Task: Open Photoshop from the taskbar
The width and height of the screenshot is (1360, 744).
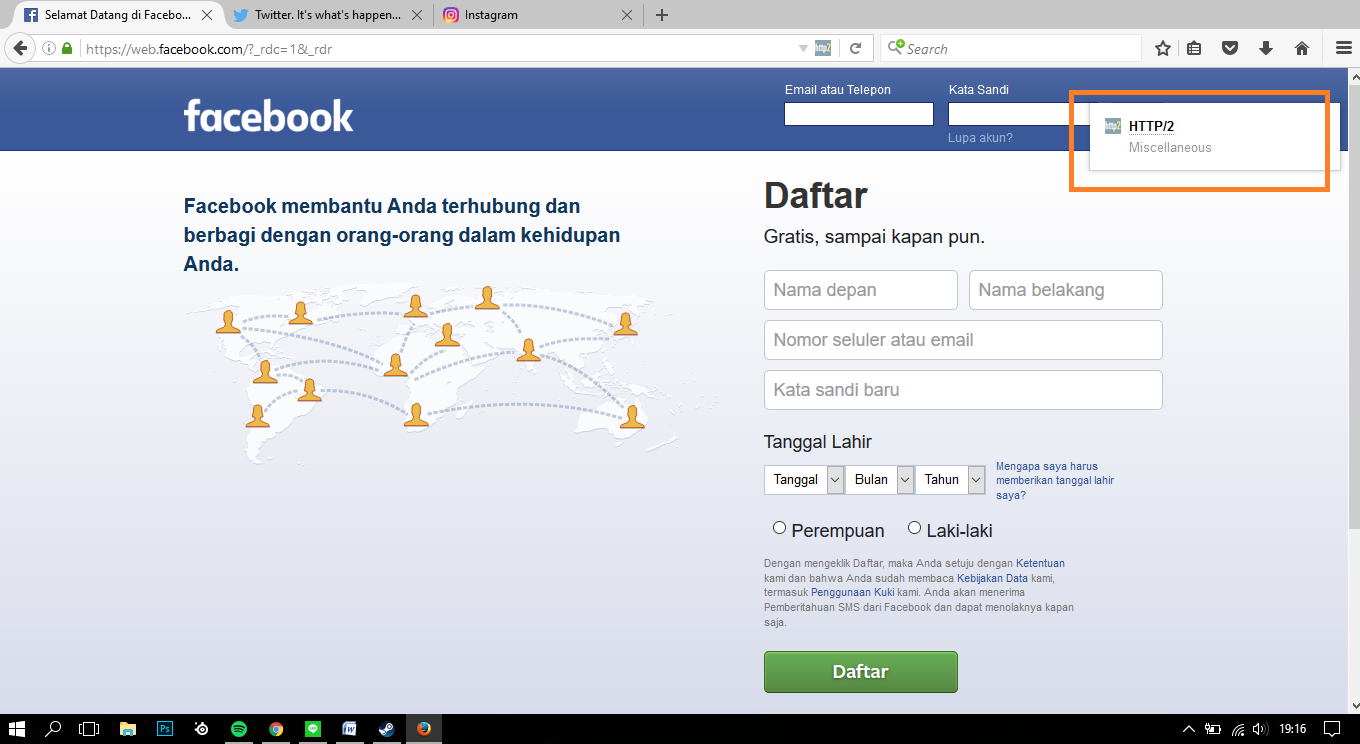Action: [165, 729]
